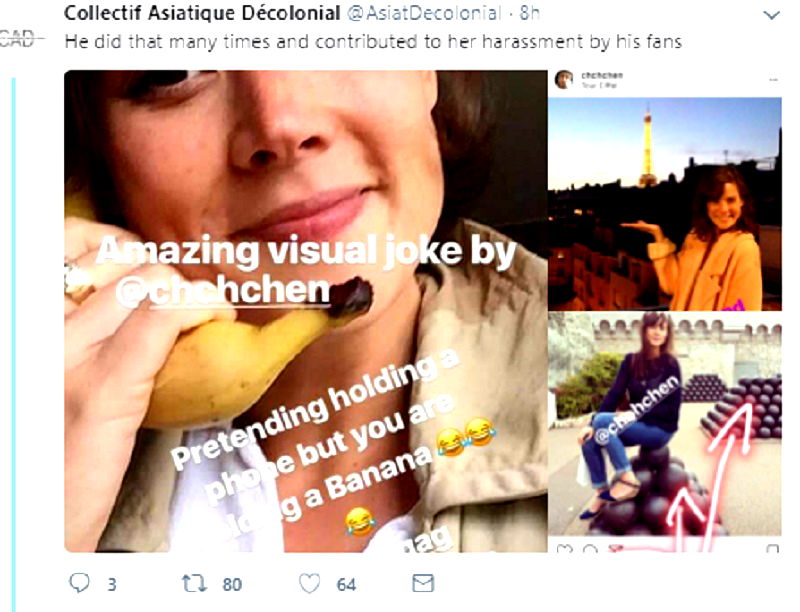Click the chchchen username in embedded post
This screenshot has height=612, width=800.
point(602,75)
